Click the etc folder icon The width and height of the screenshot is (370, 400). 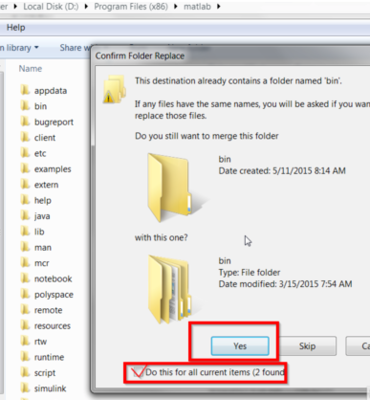[x=25, y=153]
